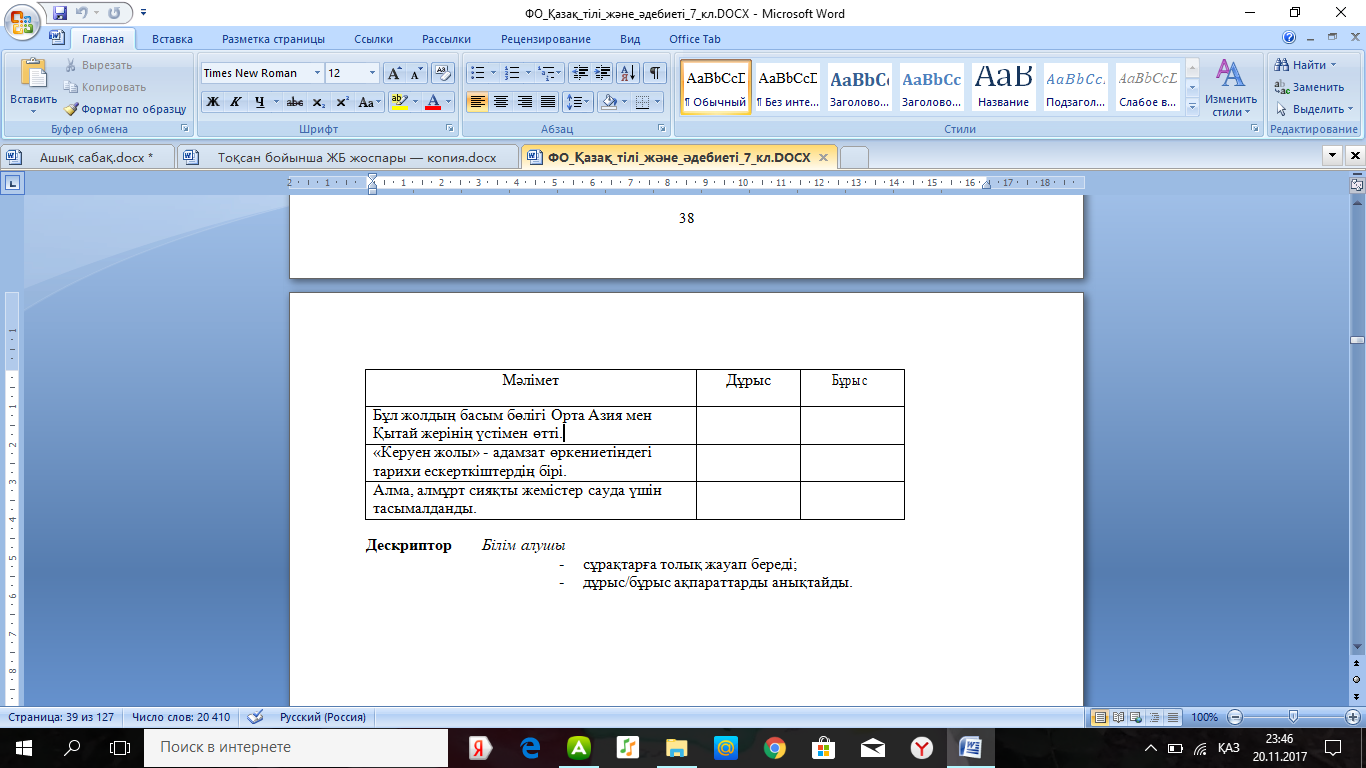Switch to Рецензирование tab
The image size is (1366, 768).
click(545, 39)
